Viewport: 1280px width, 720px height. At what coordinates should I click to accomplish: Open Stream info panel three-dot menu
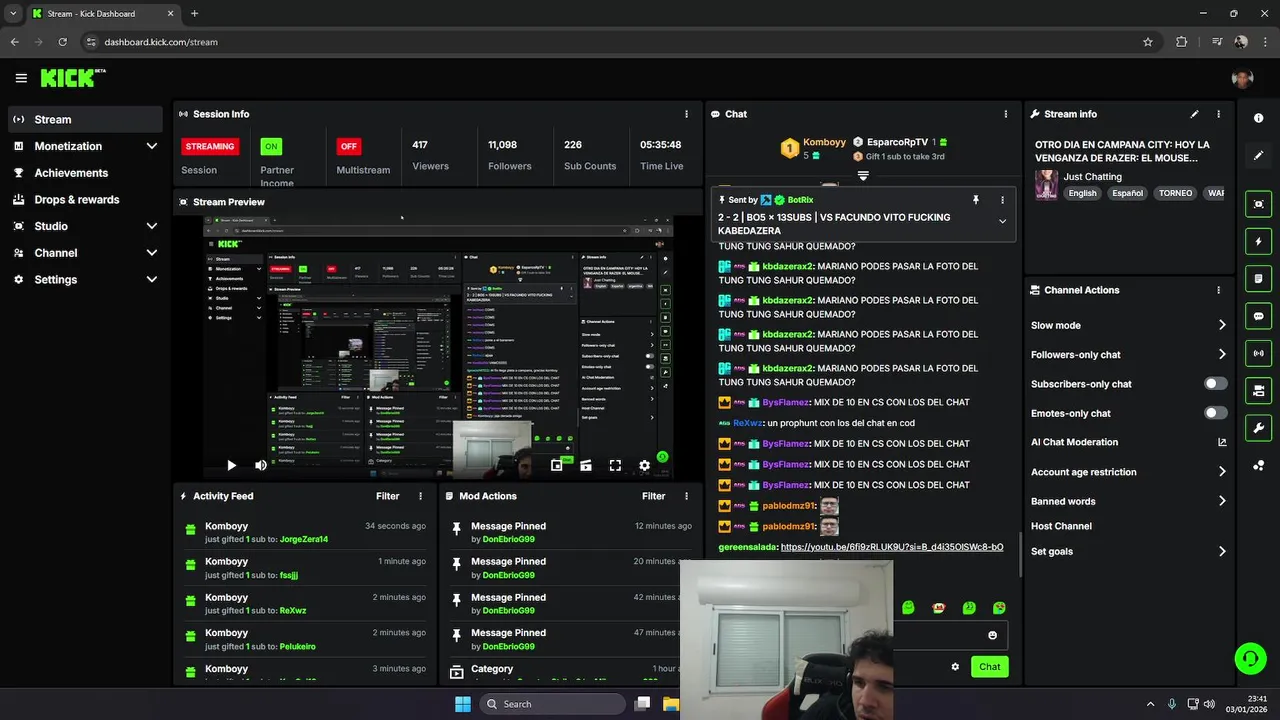coord(1218,114)
